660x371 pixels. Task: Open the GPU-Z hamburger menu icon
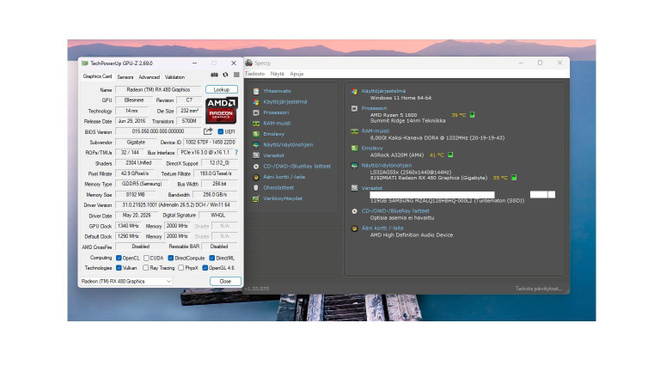pos(237,75)
